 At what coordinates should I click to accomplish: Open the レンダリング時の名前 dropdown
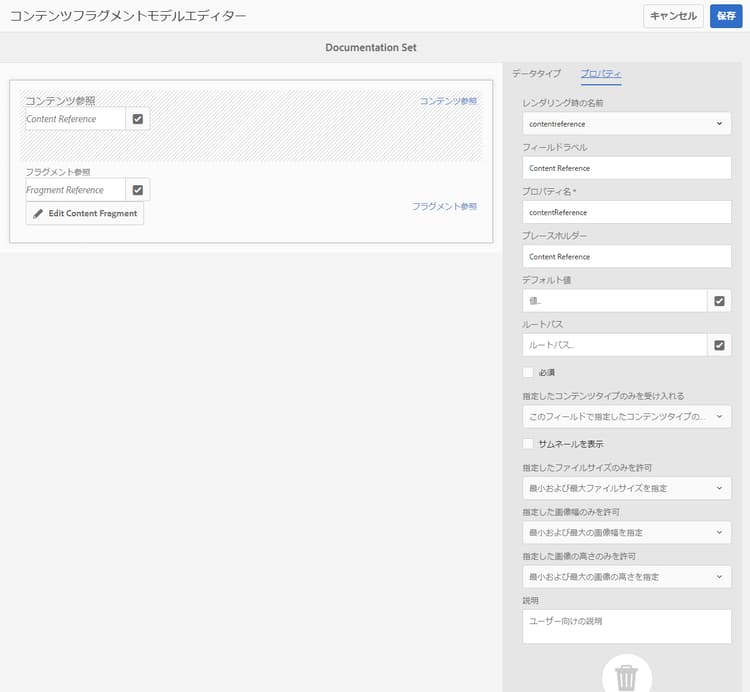[x=627, y=124]
